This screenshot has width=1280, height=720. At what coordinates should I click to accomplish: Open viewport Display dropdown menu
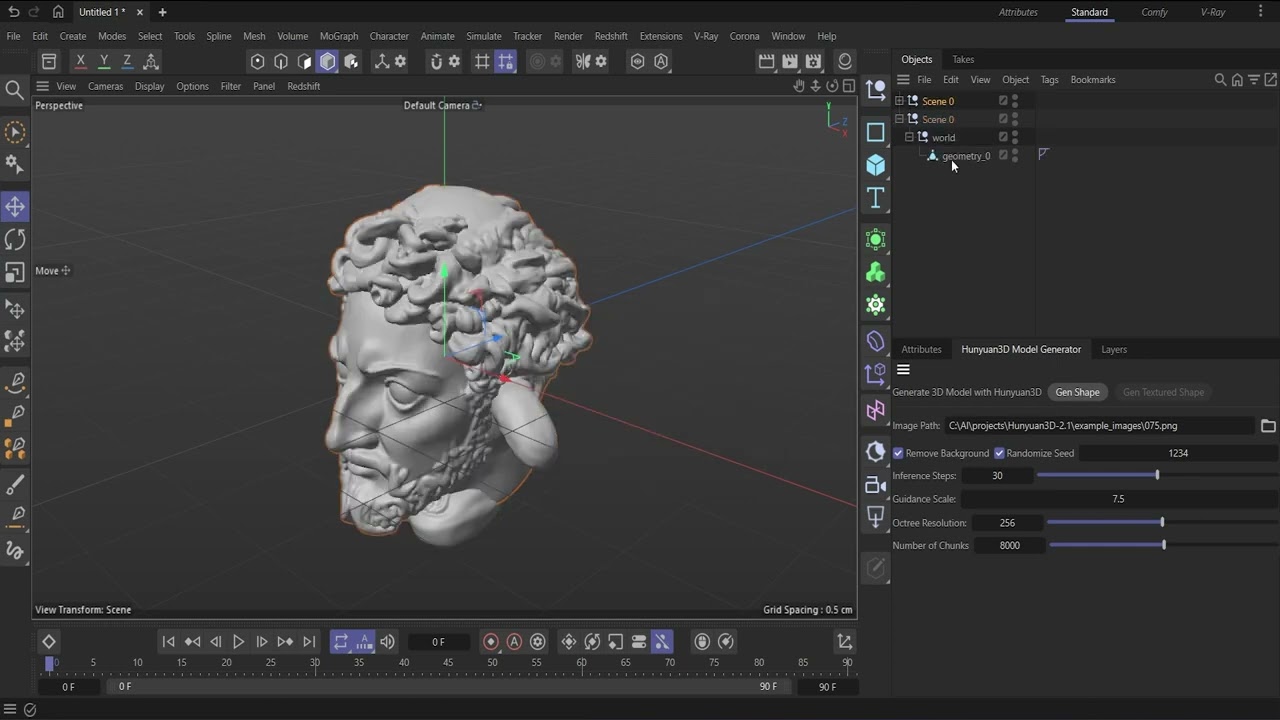tap(149, 86)
